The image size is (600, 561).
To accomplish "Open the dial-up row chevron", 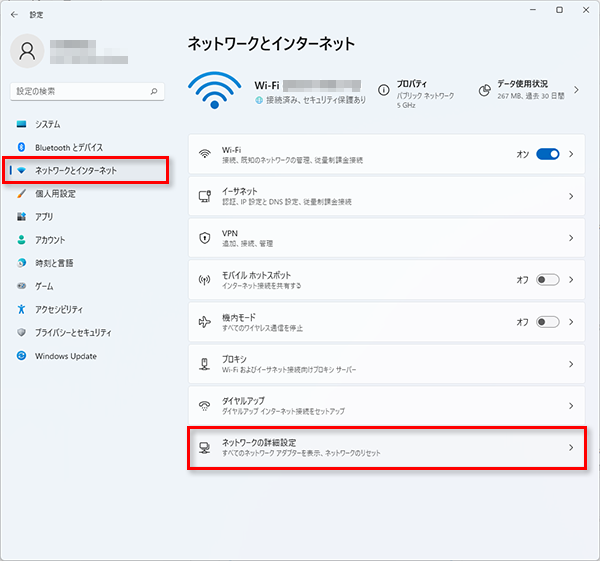I will point(571,406).
